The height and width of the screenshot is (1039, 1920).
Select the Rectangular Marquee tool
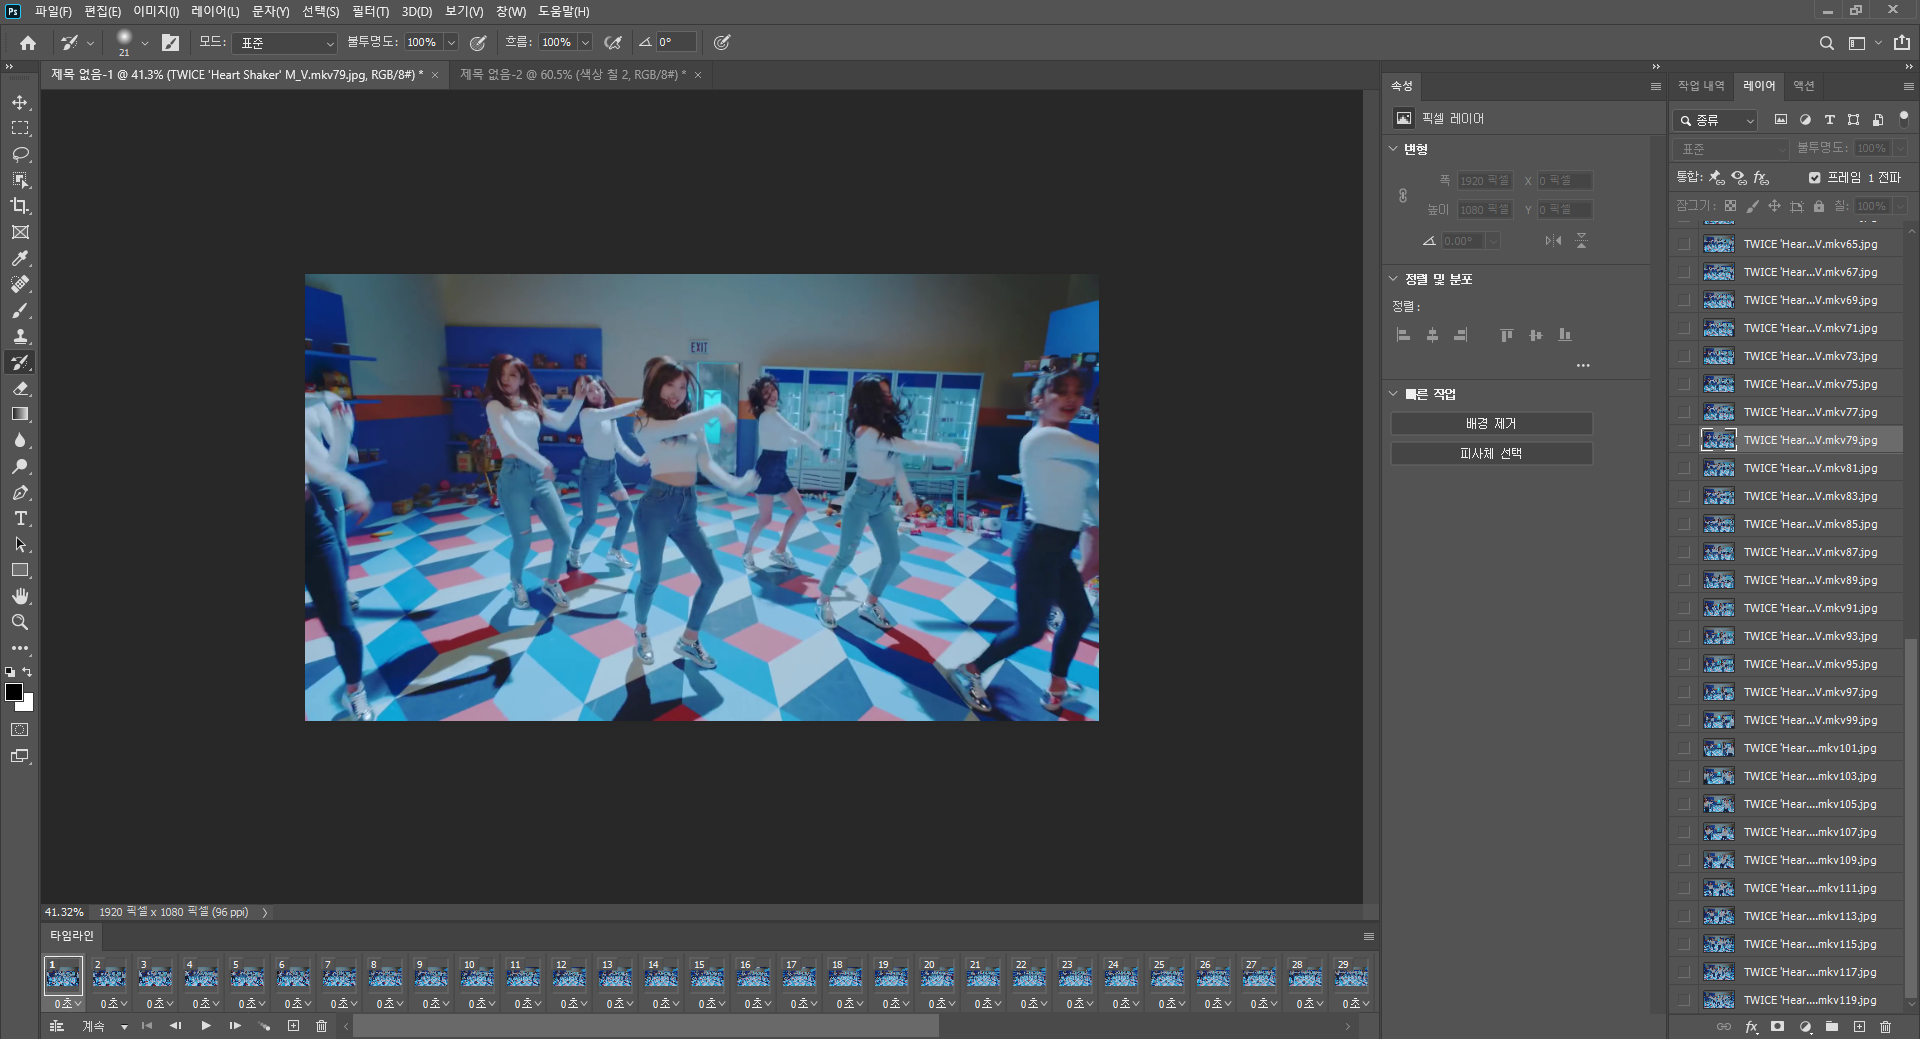click(x=20, y=128)
